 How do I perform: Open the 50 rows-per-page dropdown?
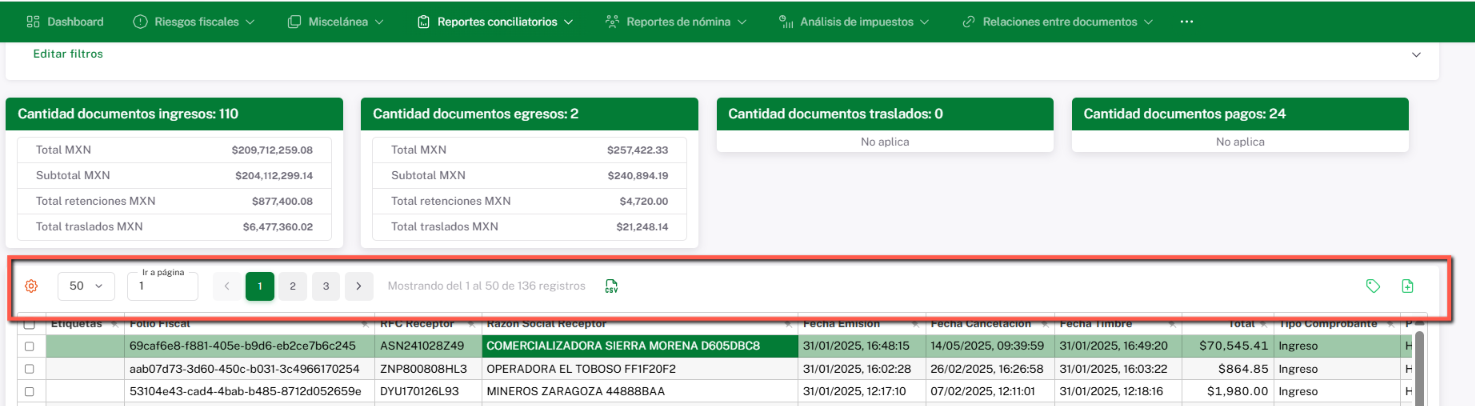[86, 286]
